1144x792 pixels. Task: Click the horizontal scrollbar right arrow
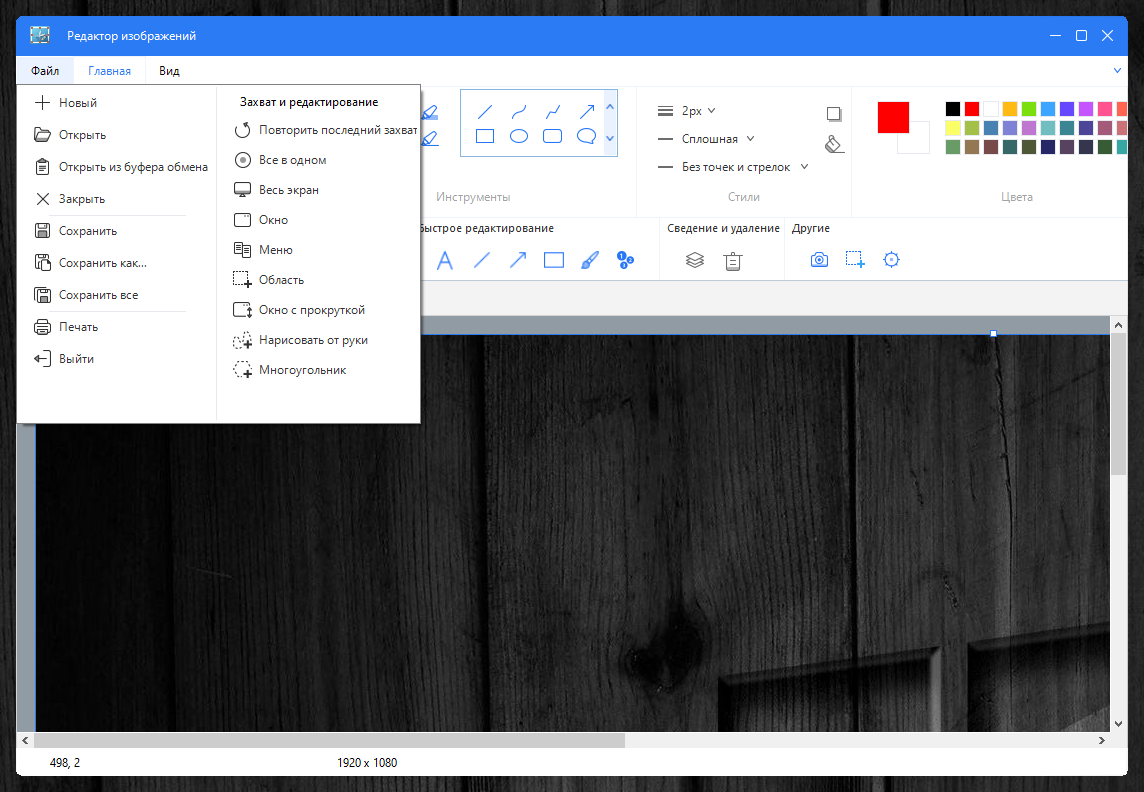click(1102, 740)
